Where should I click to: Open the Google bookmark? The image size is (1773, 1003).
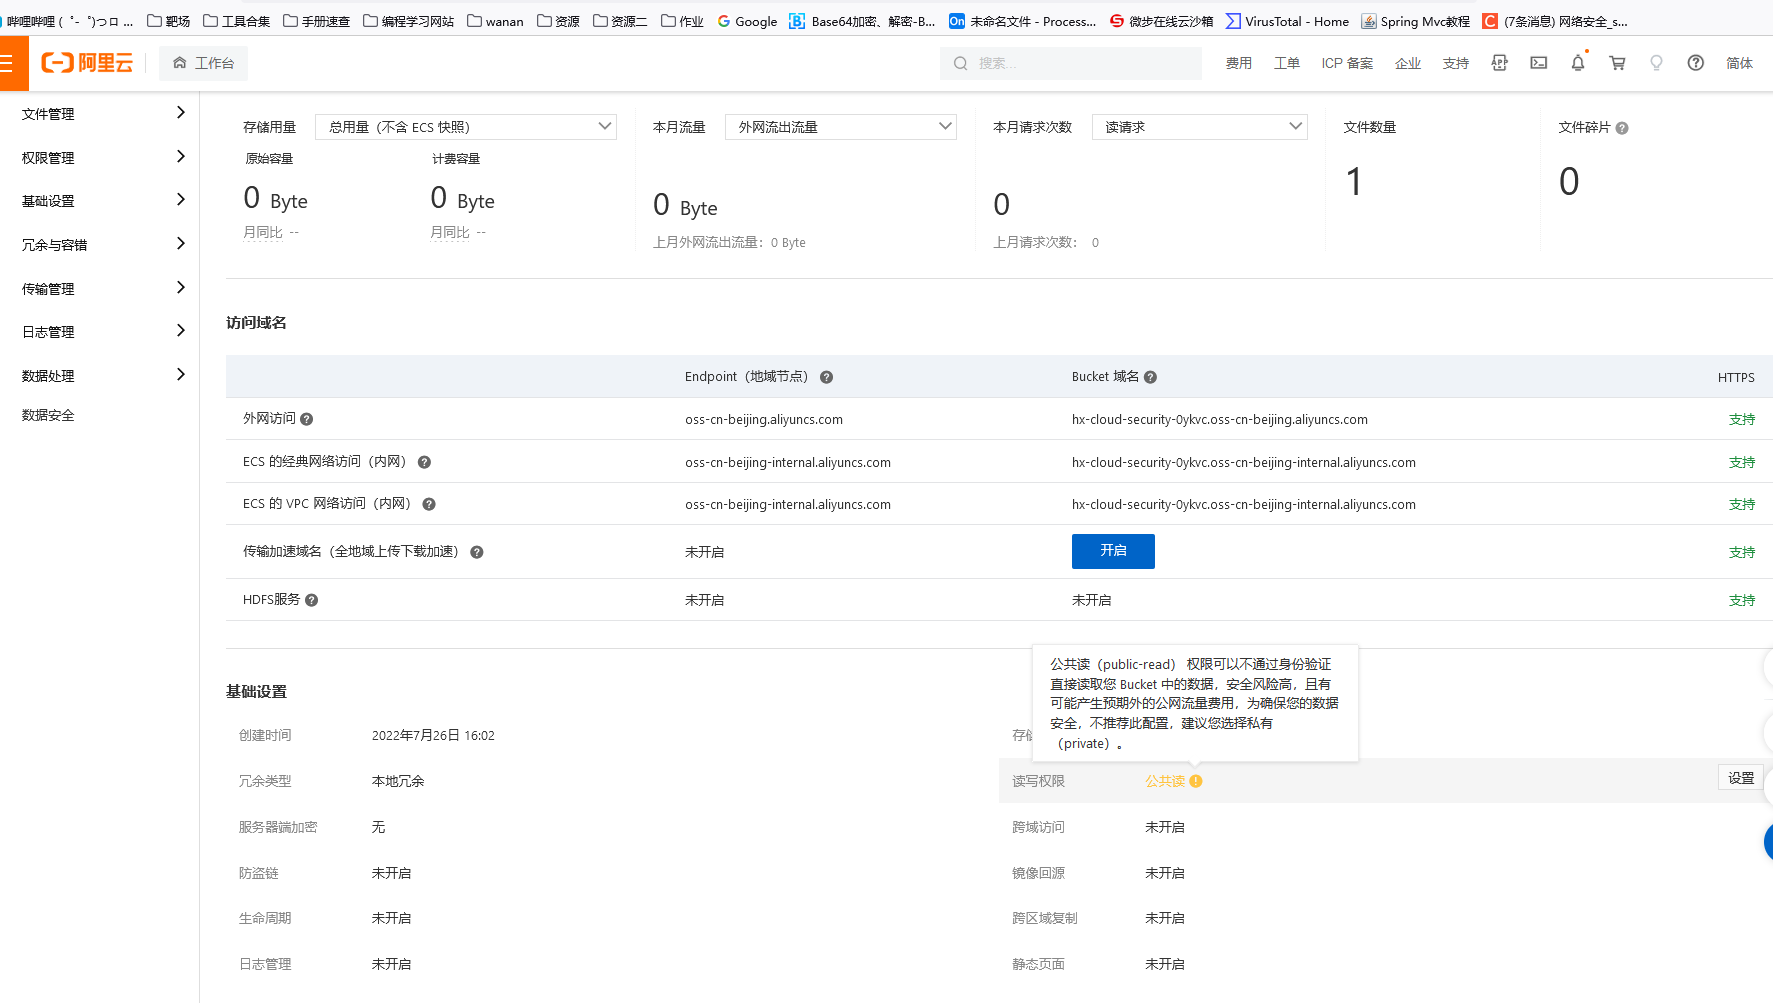(x=747, y=21)
